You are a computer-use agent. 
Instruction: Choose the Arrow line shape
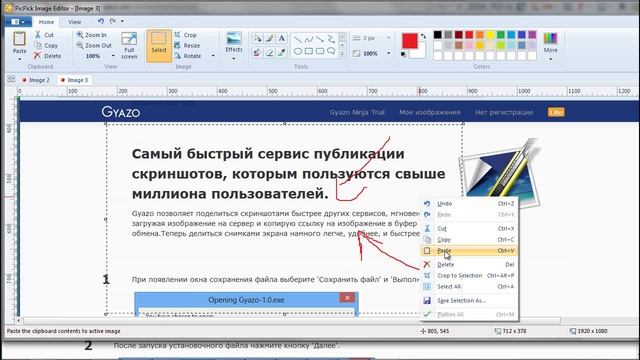(x=320, y=40)
